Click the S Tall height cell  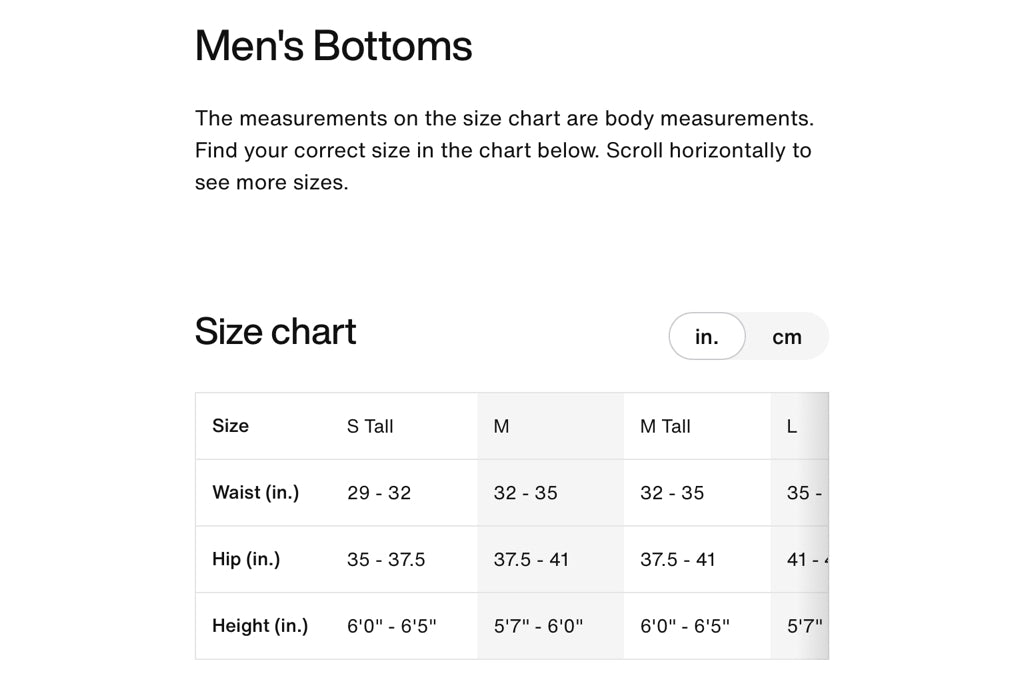tap(392, 626)
